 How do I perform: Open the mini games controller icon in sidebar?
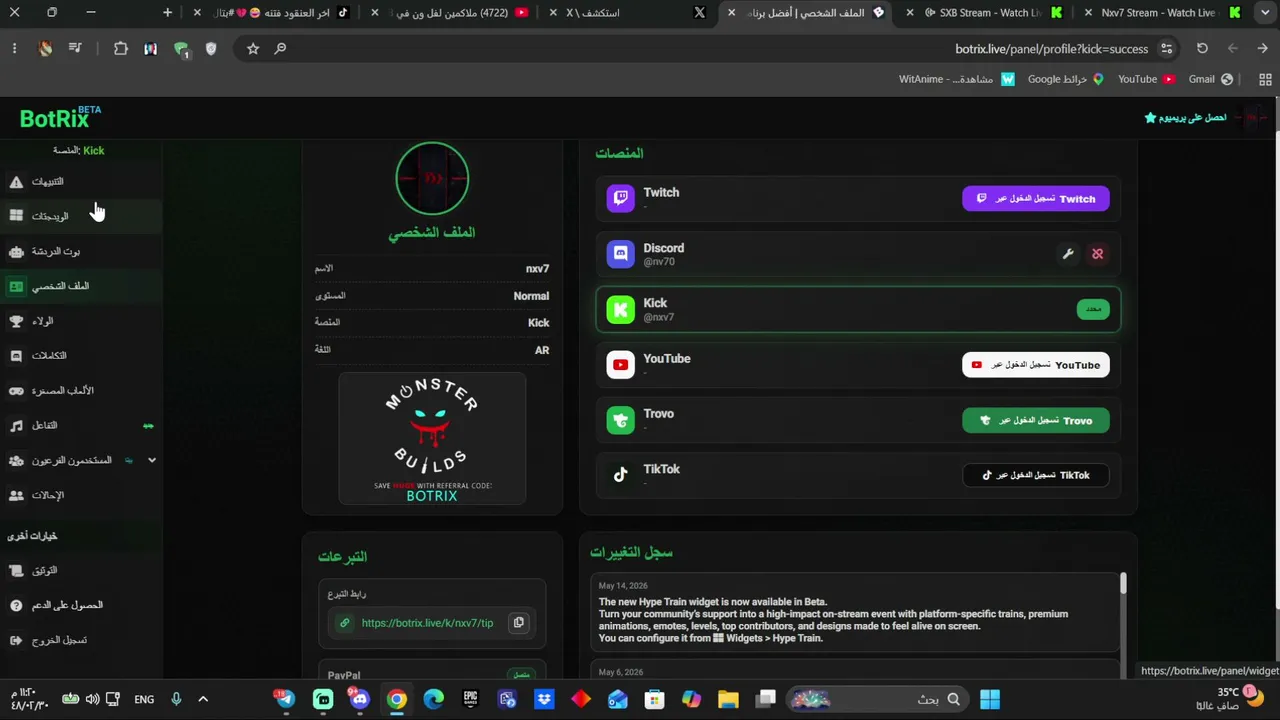point(16,391)
